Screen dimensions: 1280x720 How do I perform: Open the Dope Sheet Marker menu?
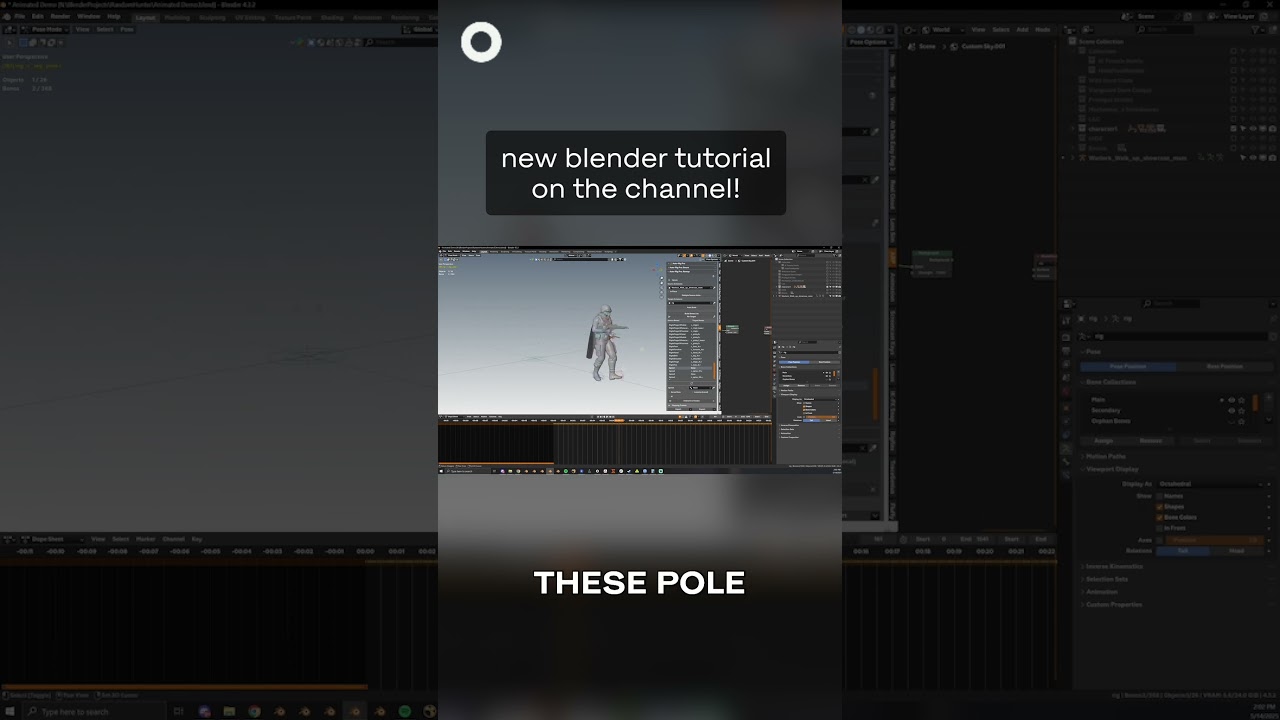tap(146, 539)
